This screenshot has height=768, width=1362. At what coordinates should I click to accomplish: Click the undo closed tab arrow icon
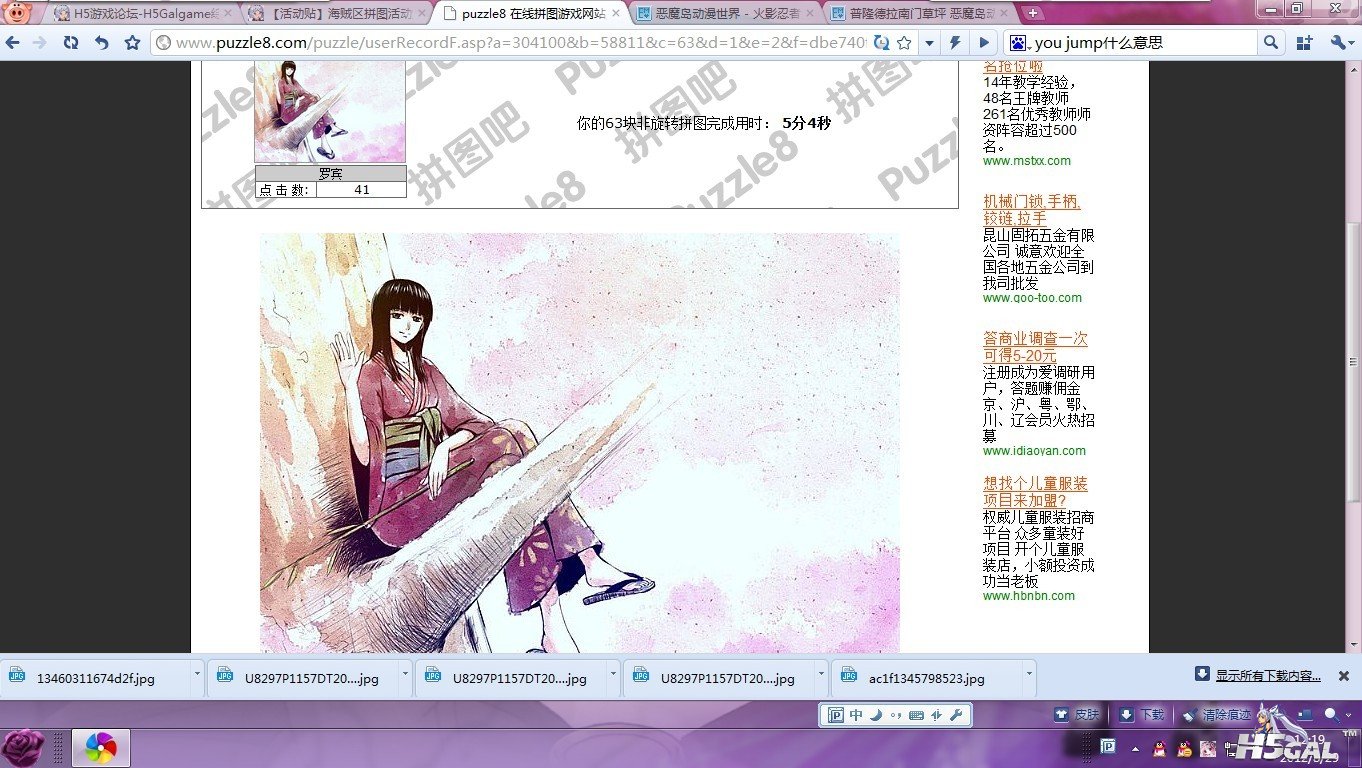pos(101,43)
